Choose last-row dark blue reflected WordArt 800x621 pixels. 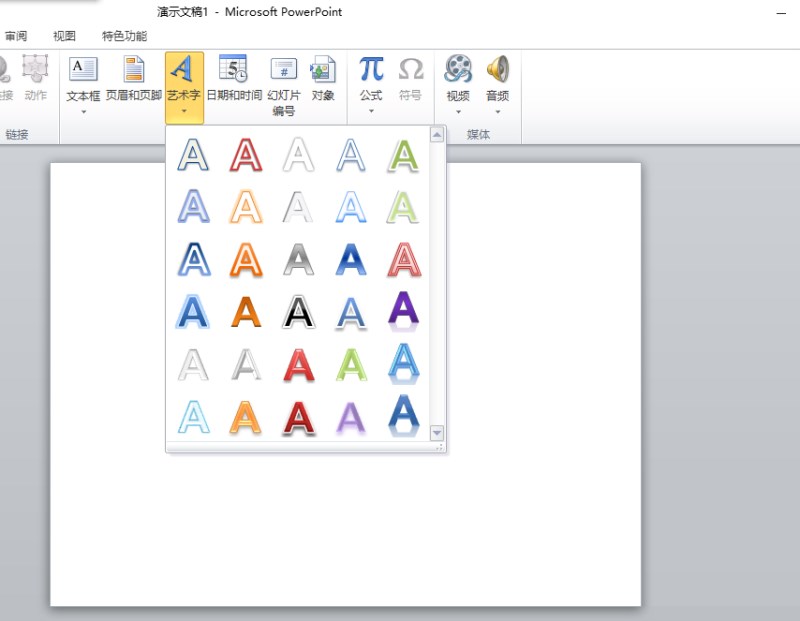[404, 416]
